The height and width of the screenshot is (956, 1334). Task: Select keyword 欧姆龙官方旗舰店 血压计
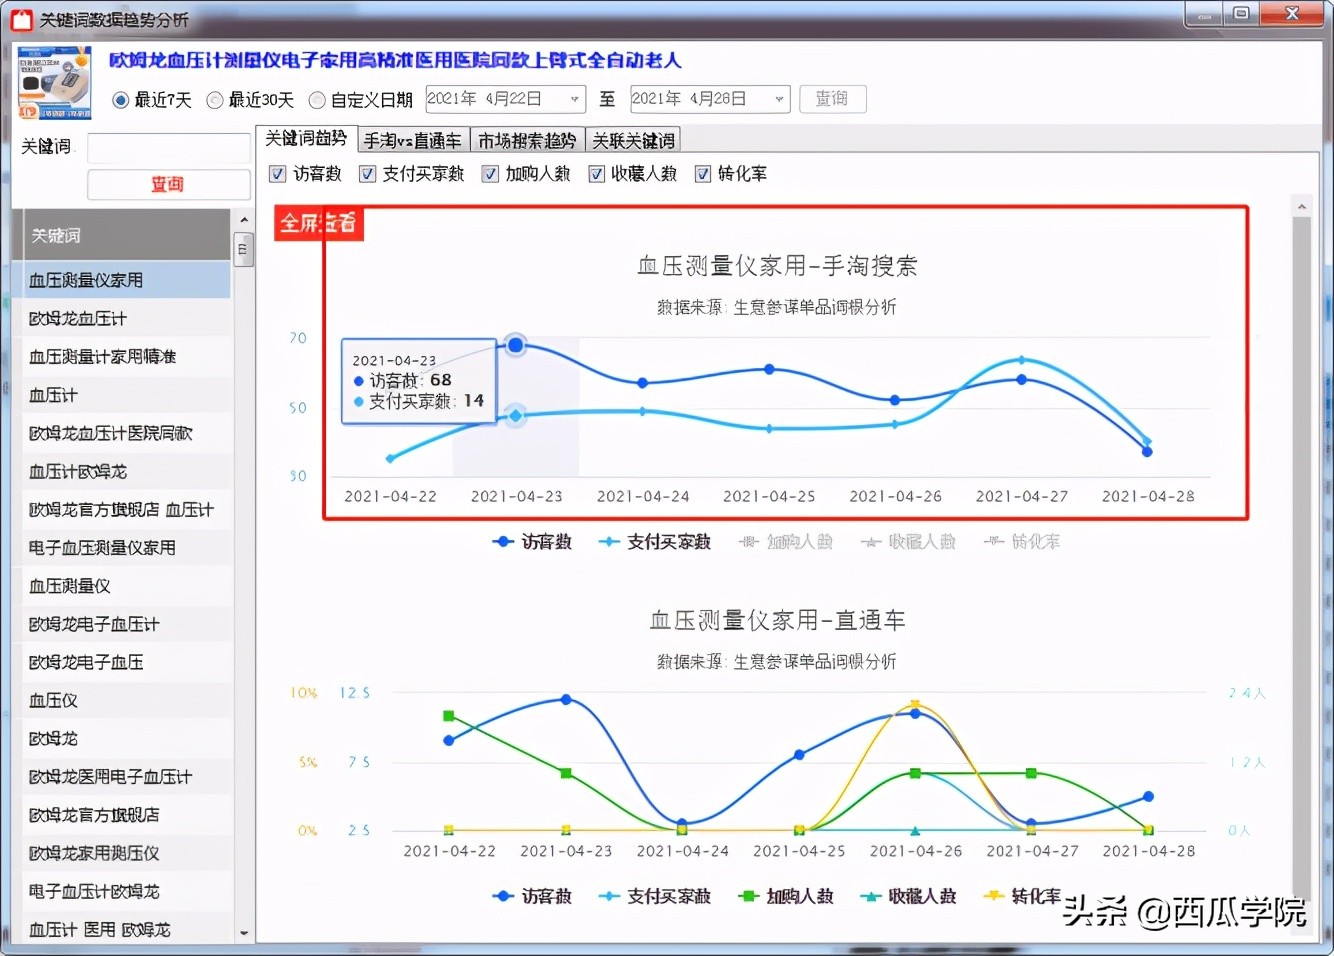124,509
